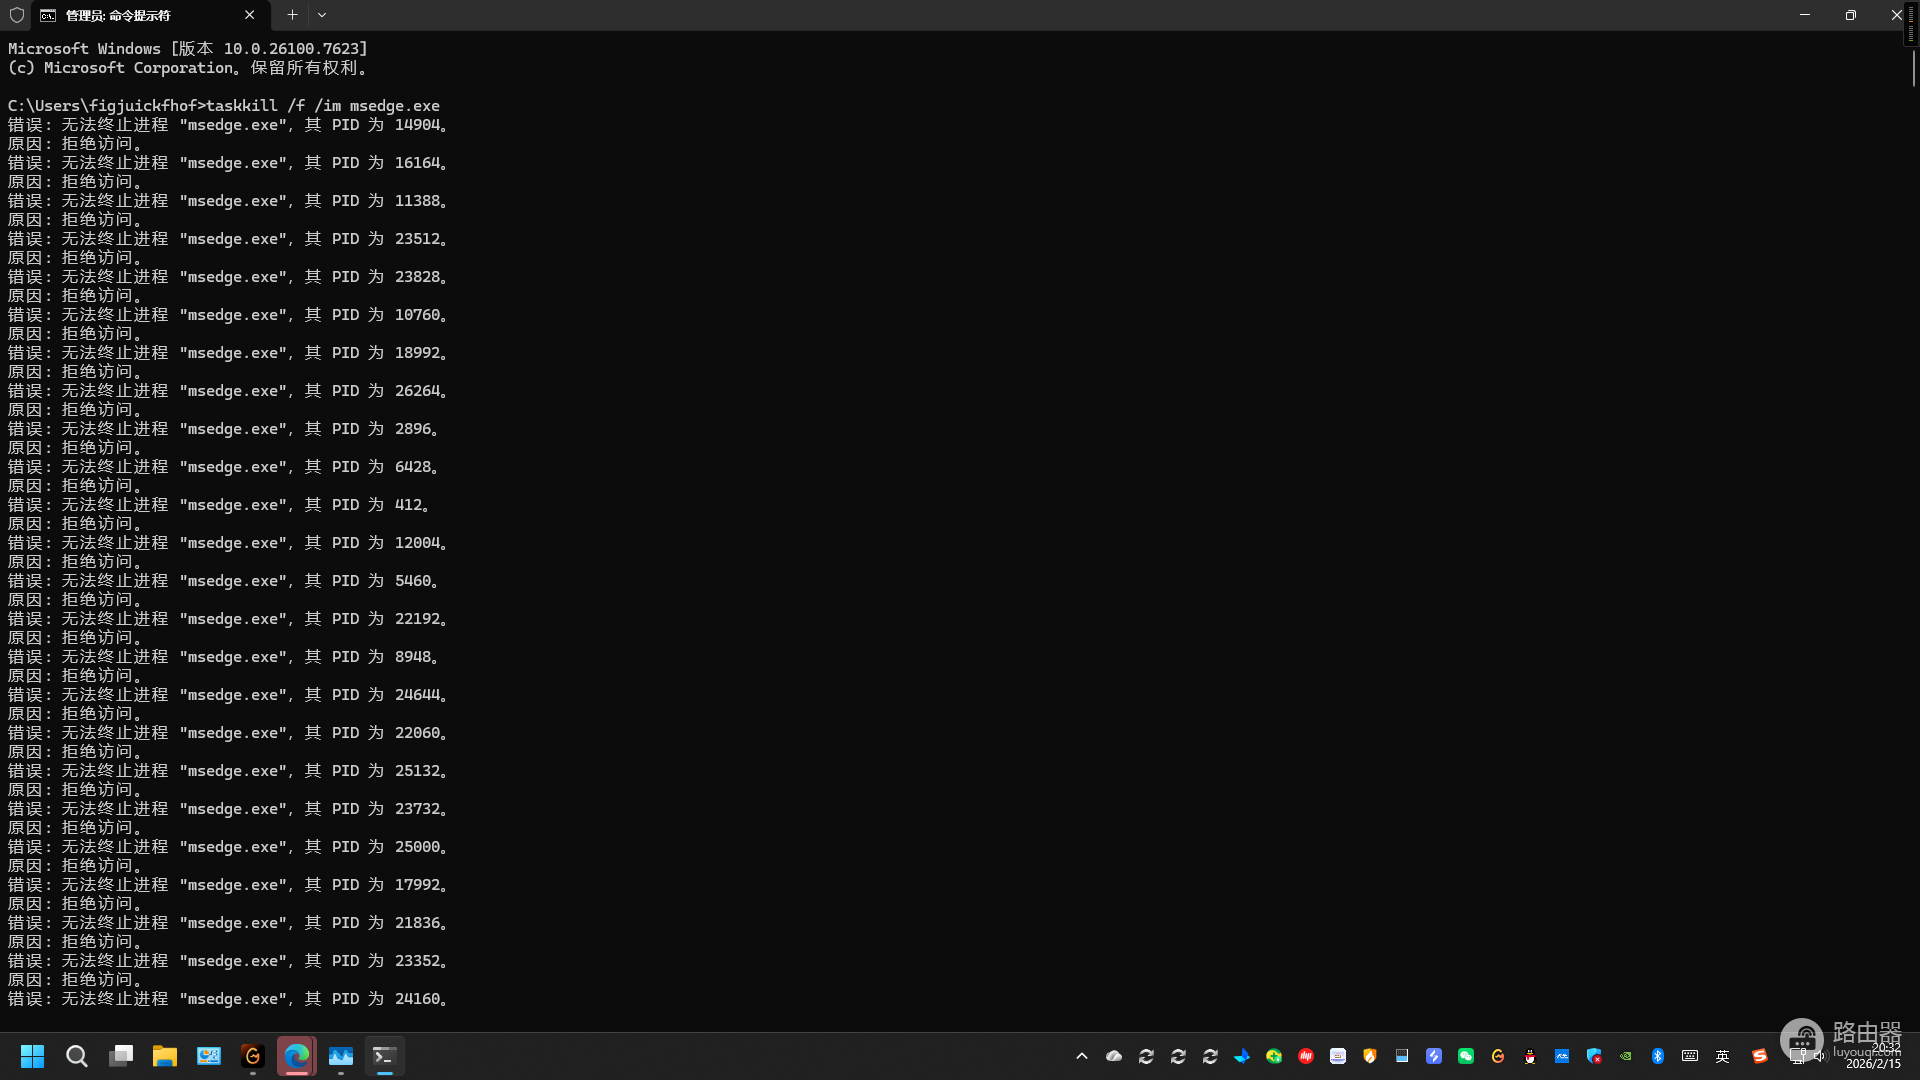Click the error line with PID 24160

click(228, 999)
